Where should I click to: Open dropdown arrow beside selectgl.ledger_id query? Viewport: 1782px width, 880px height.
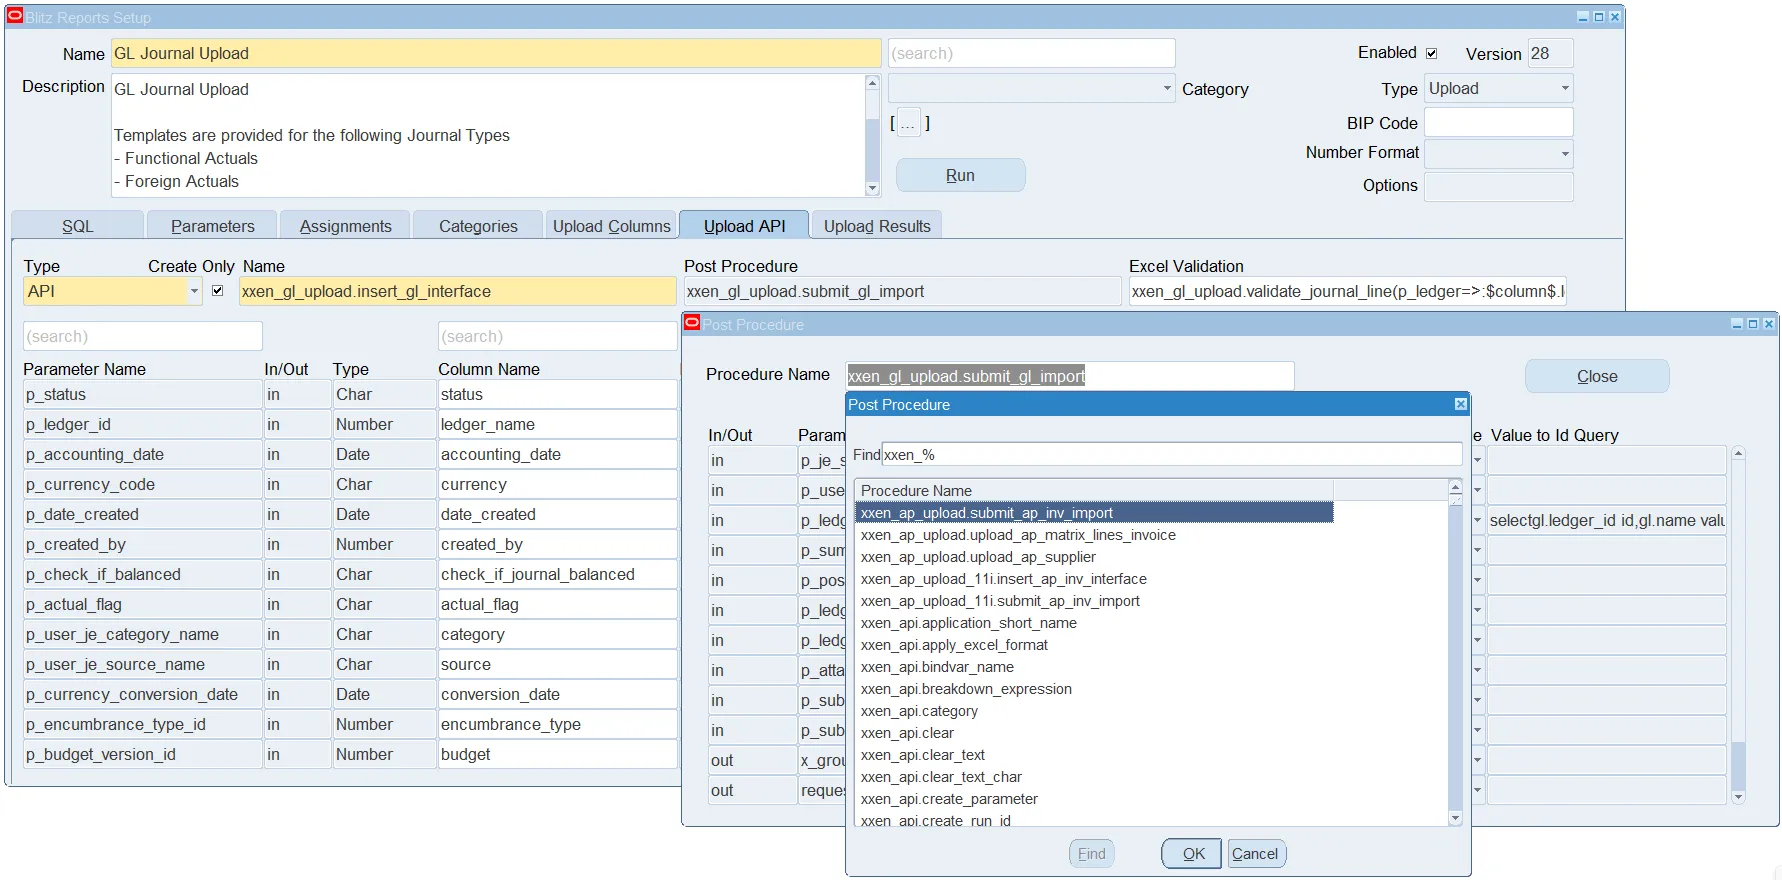(x=1477, y=520)
